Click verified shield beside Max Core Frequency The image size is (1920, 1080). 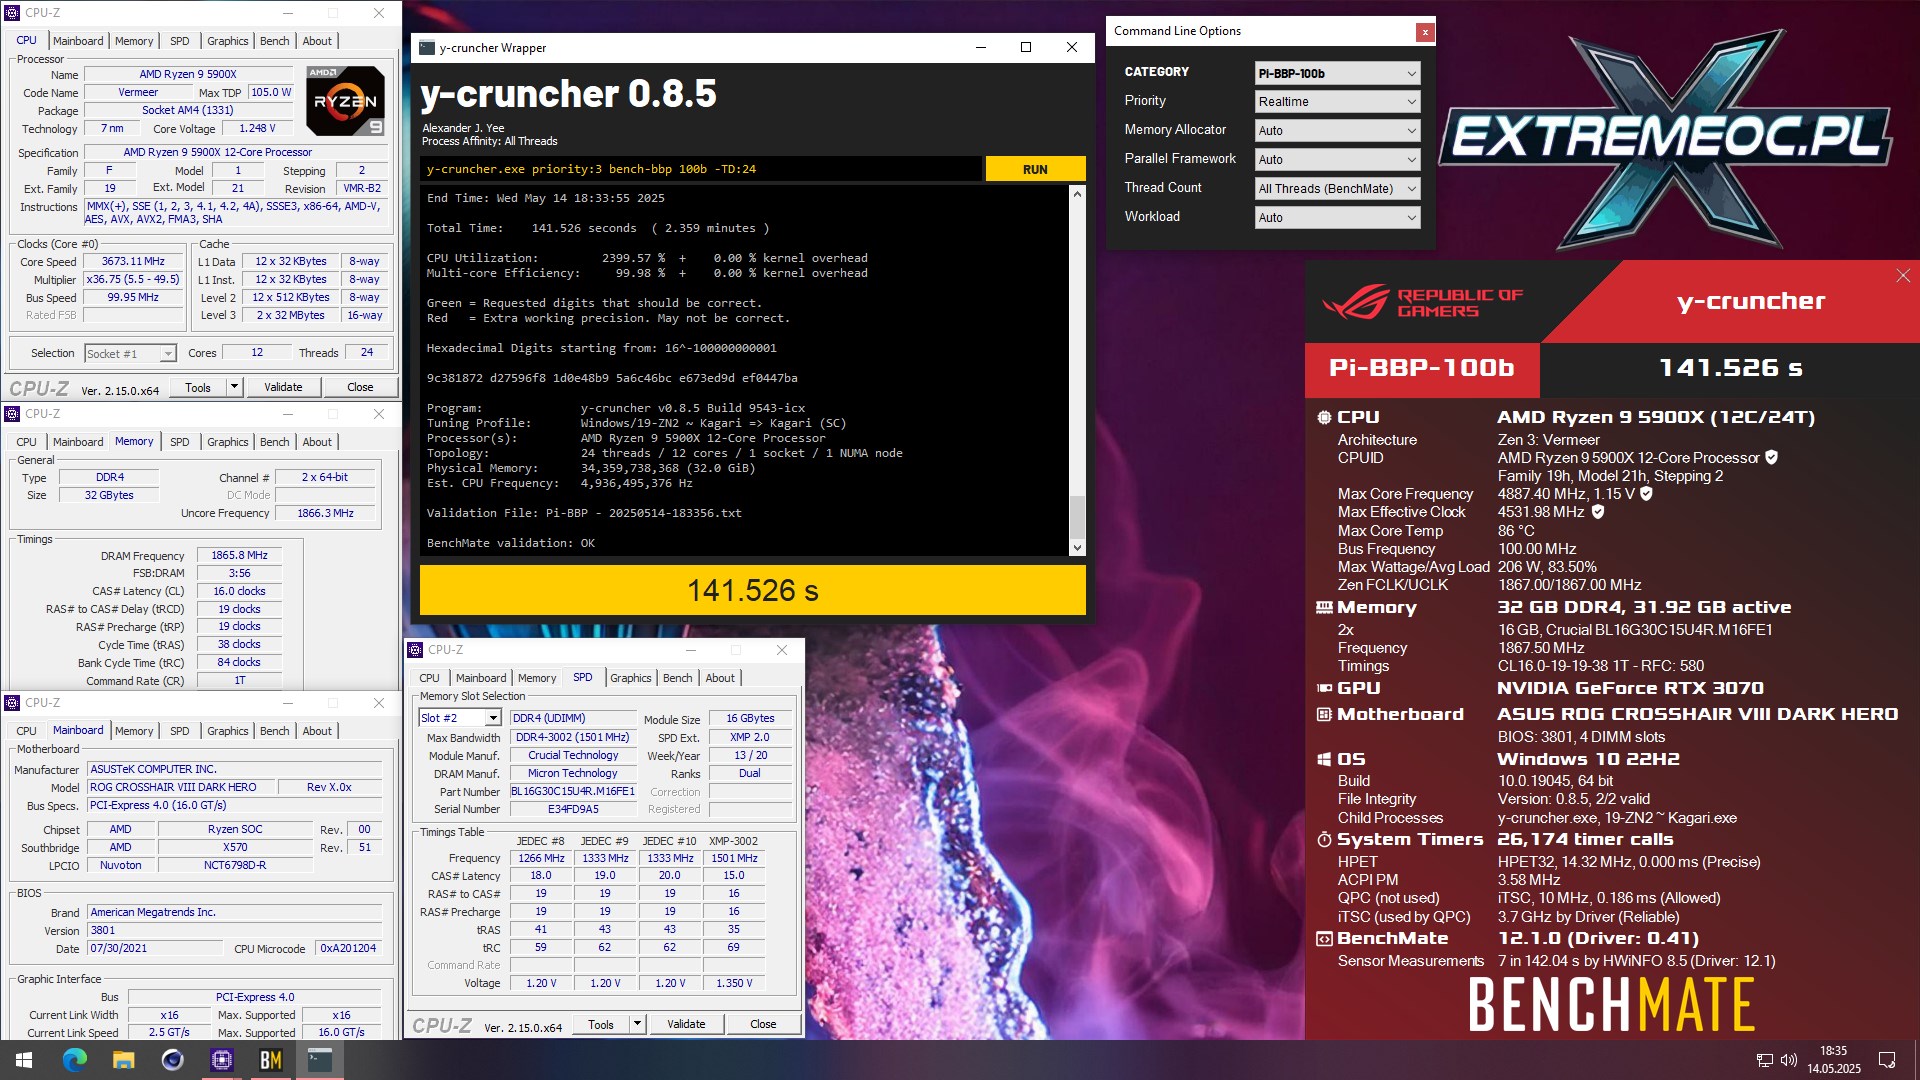tap(1646, 494)
